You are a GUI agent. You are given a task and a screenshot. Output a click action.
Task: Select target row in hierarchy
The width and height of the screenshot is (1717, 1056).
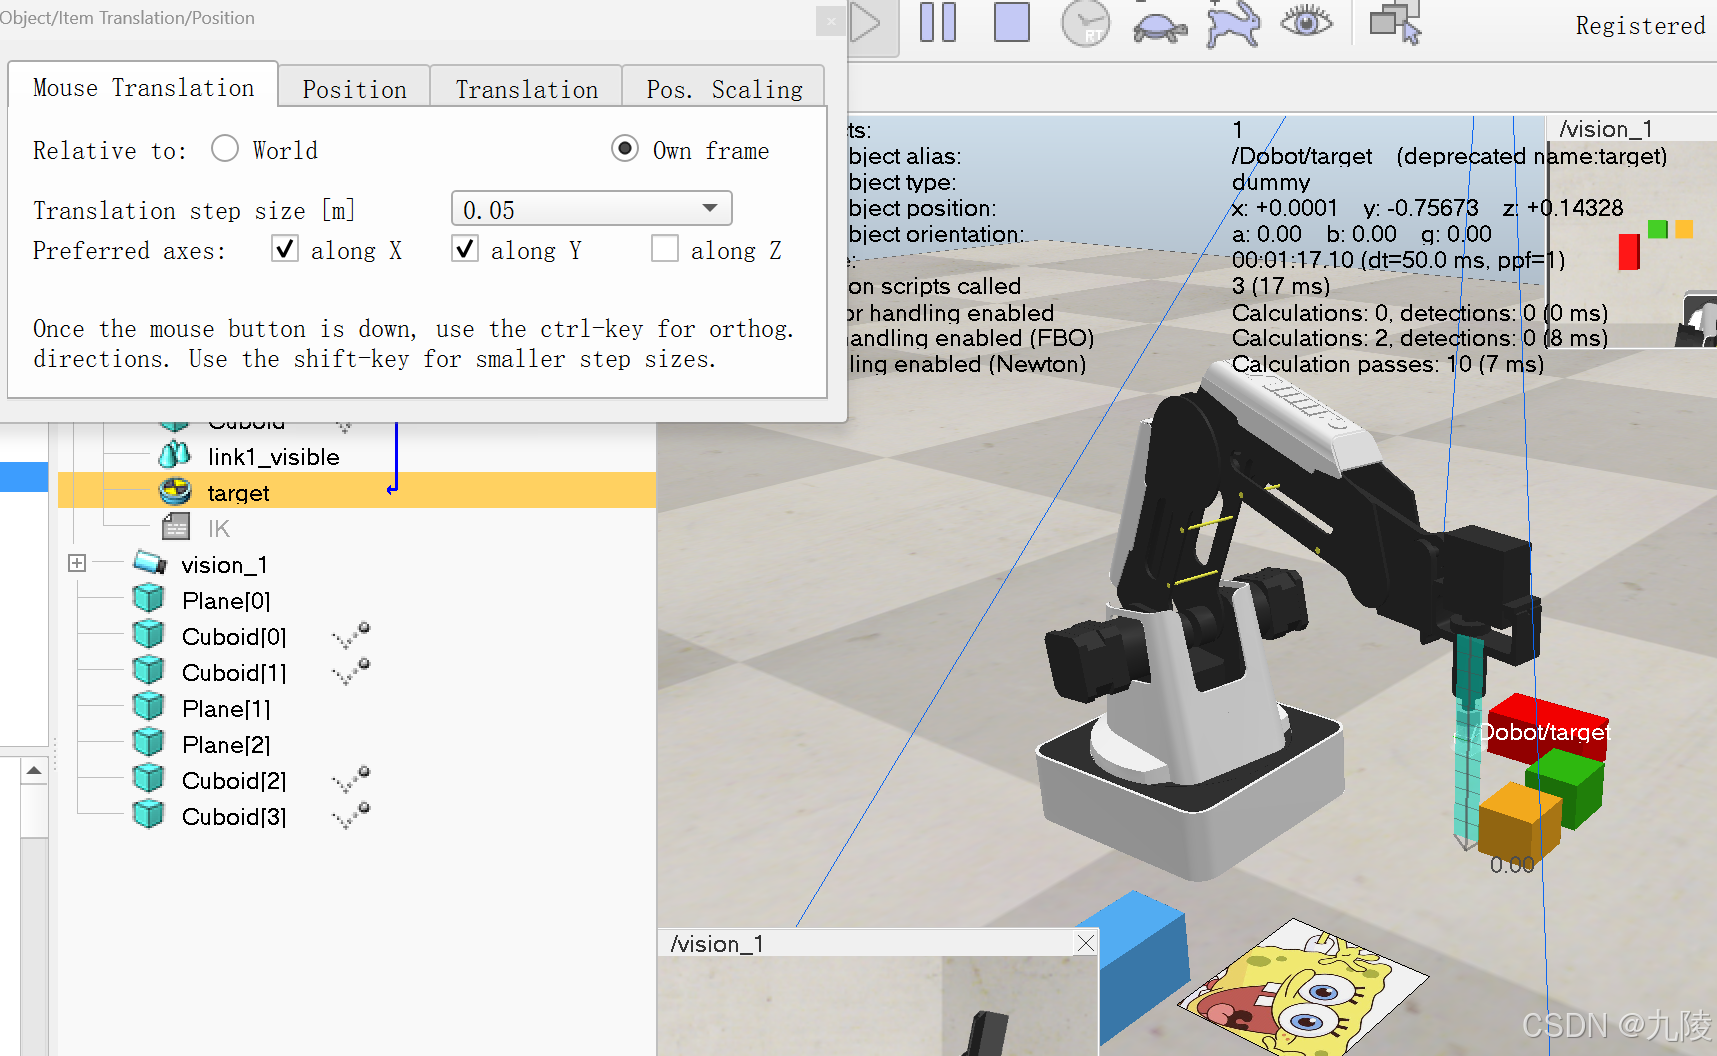(357, 492)
